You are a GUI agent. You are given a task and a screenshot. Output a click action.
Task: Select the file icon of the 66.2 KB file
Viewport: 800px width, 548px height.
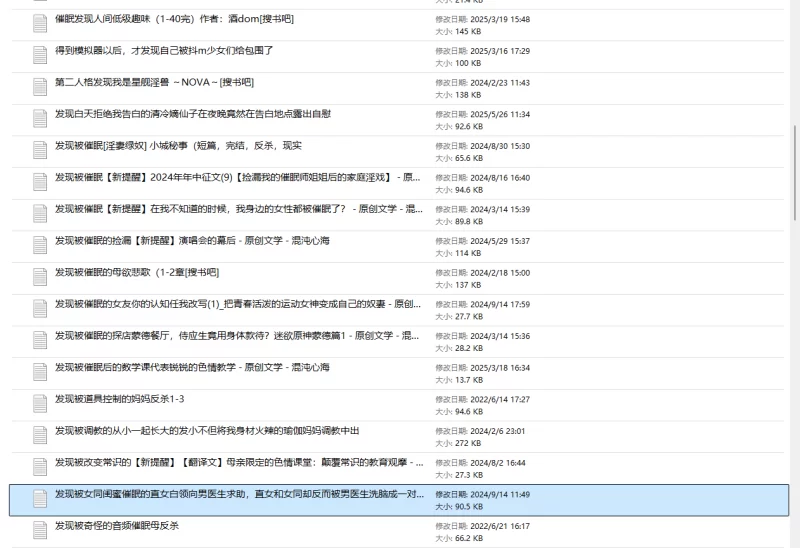[x=40, y=530]
